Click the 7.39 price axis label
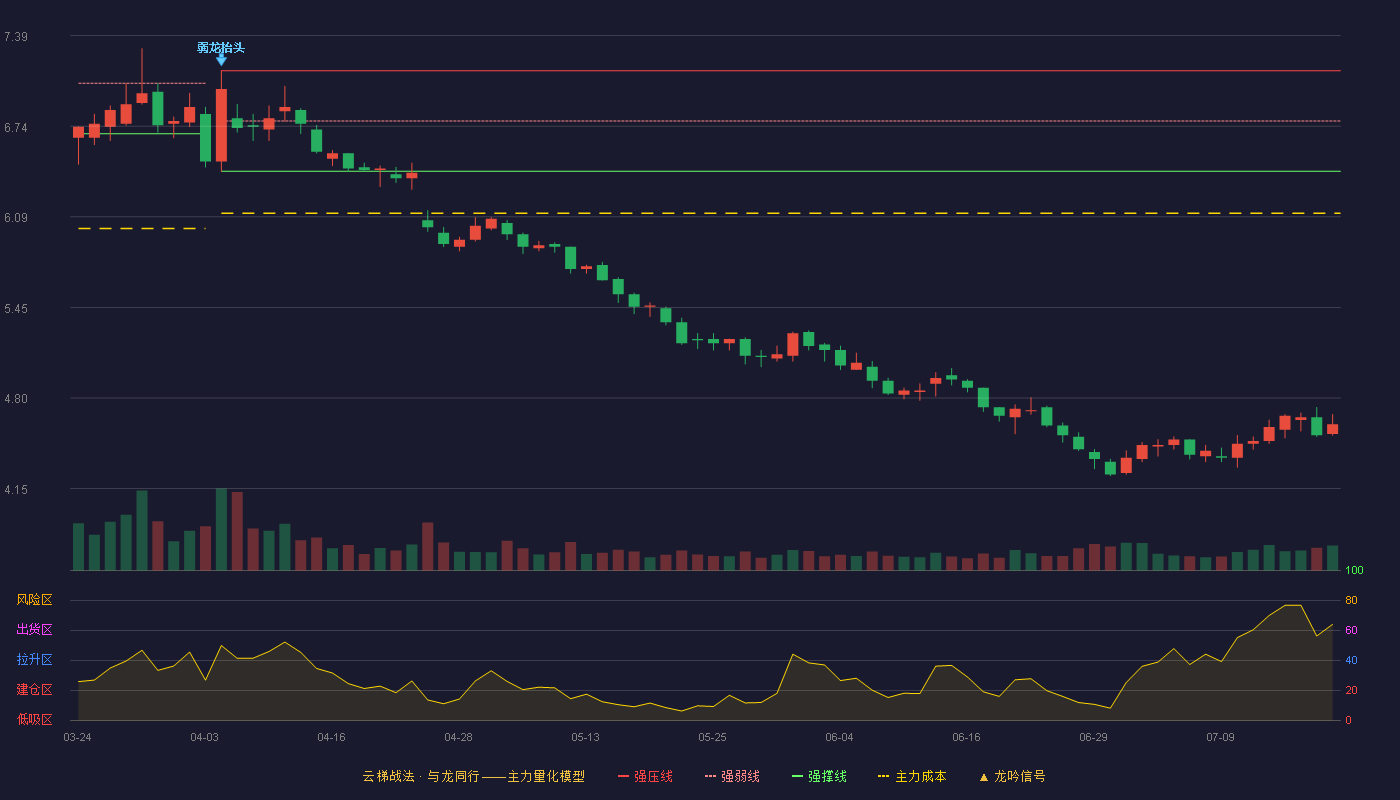Viewport: 1400px width, 800px height. 15,37
